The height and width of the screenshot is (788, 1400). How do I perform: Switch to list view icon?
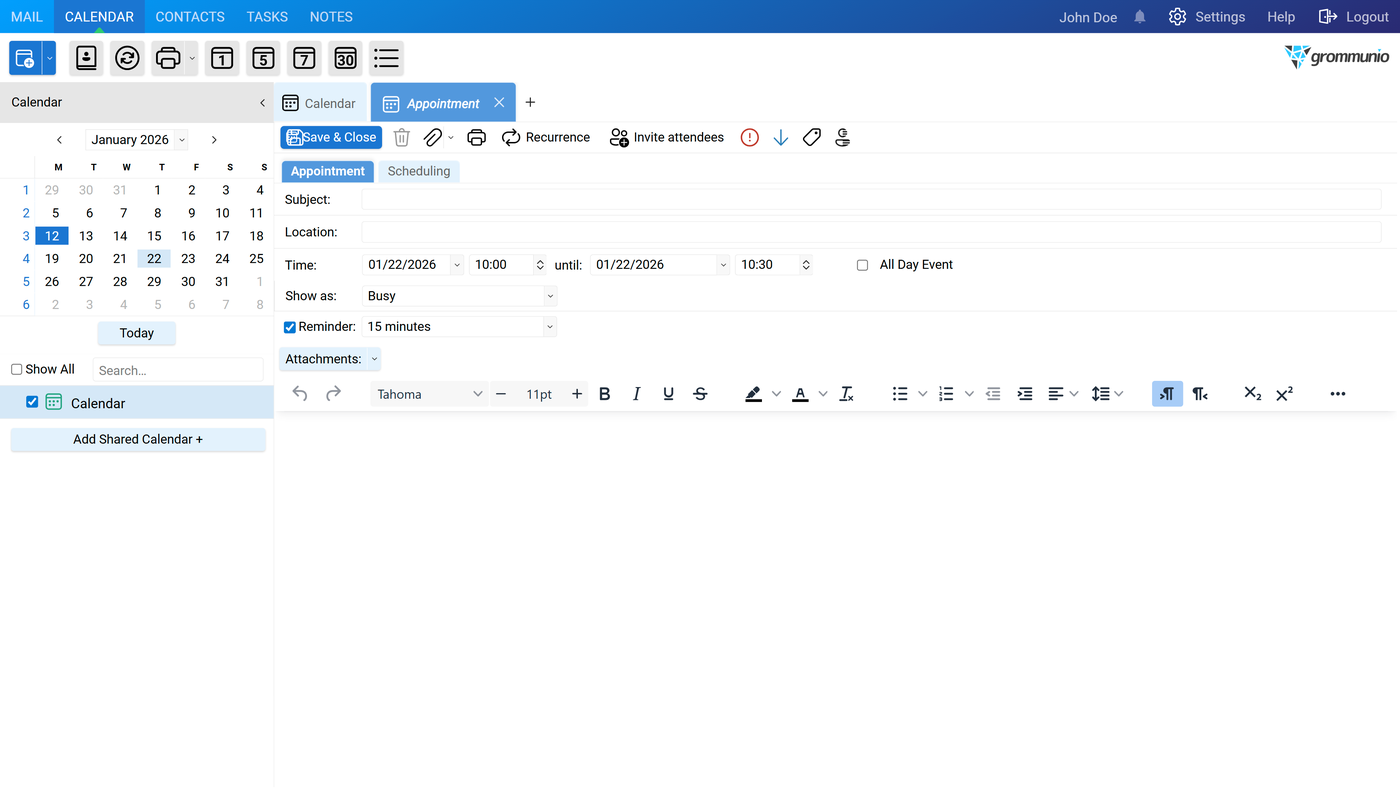386,58
